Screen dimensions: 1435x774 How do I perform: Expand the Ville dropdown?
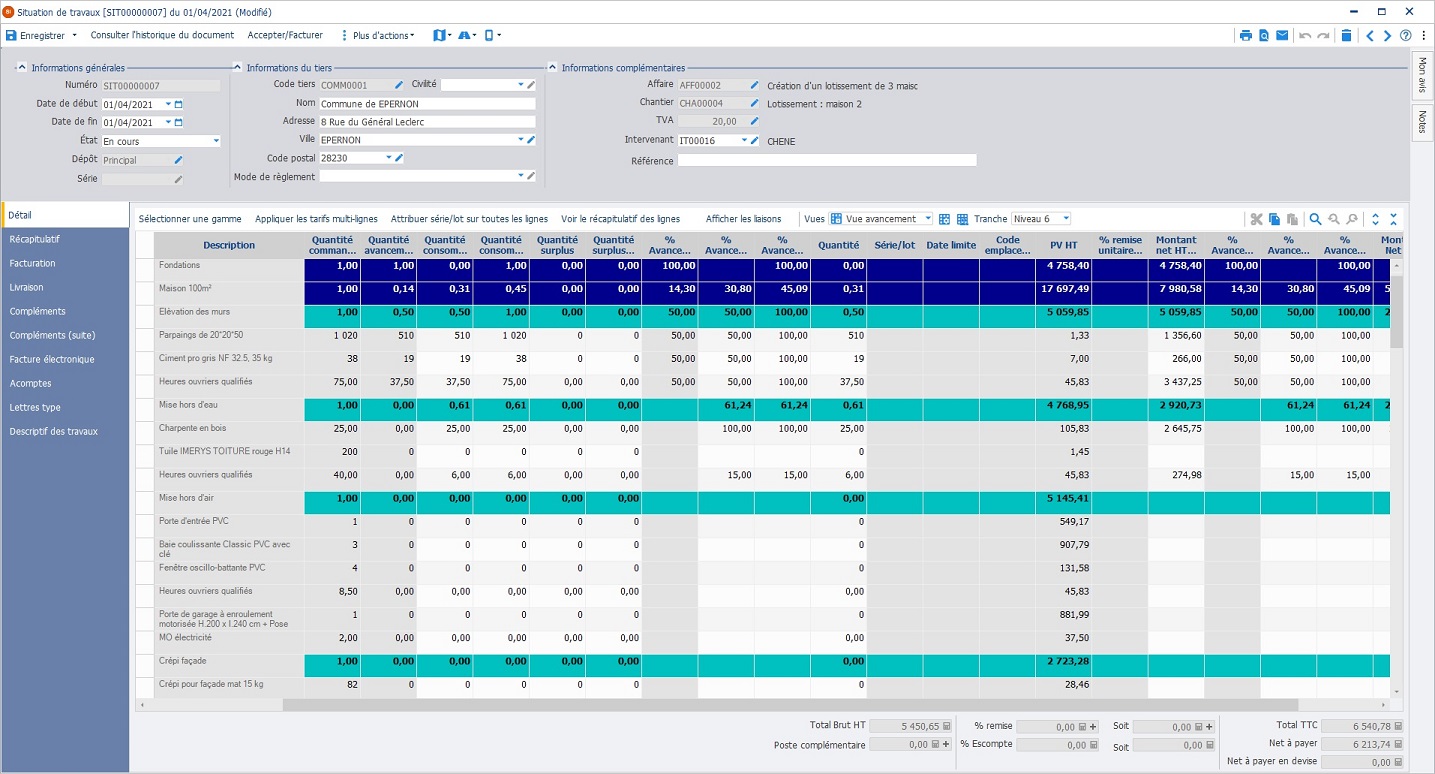(520, 140)
